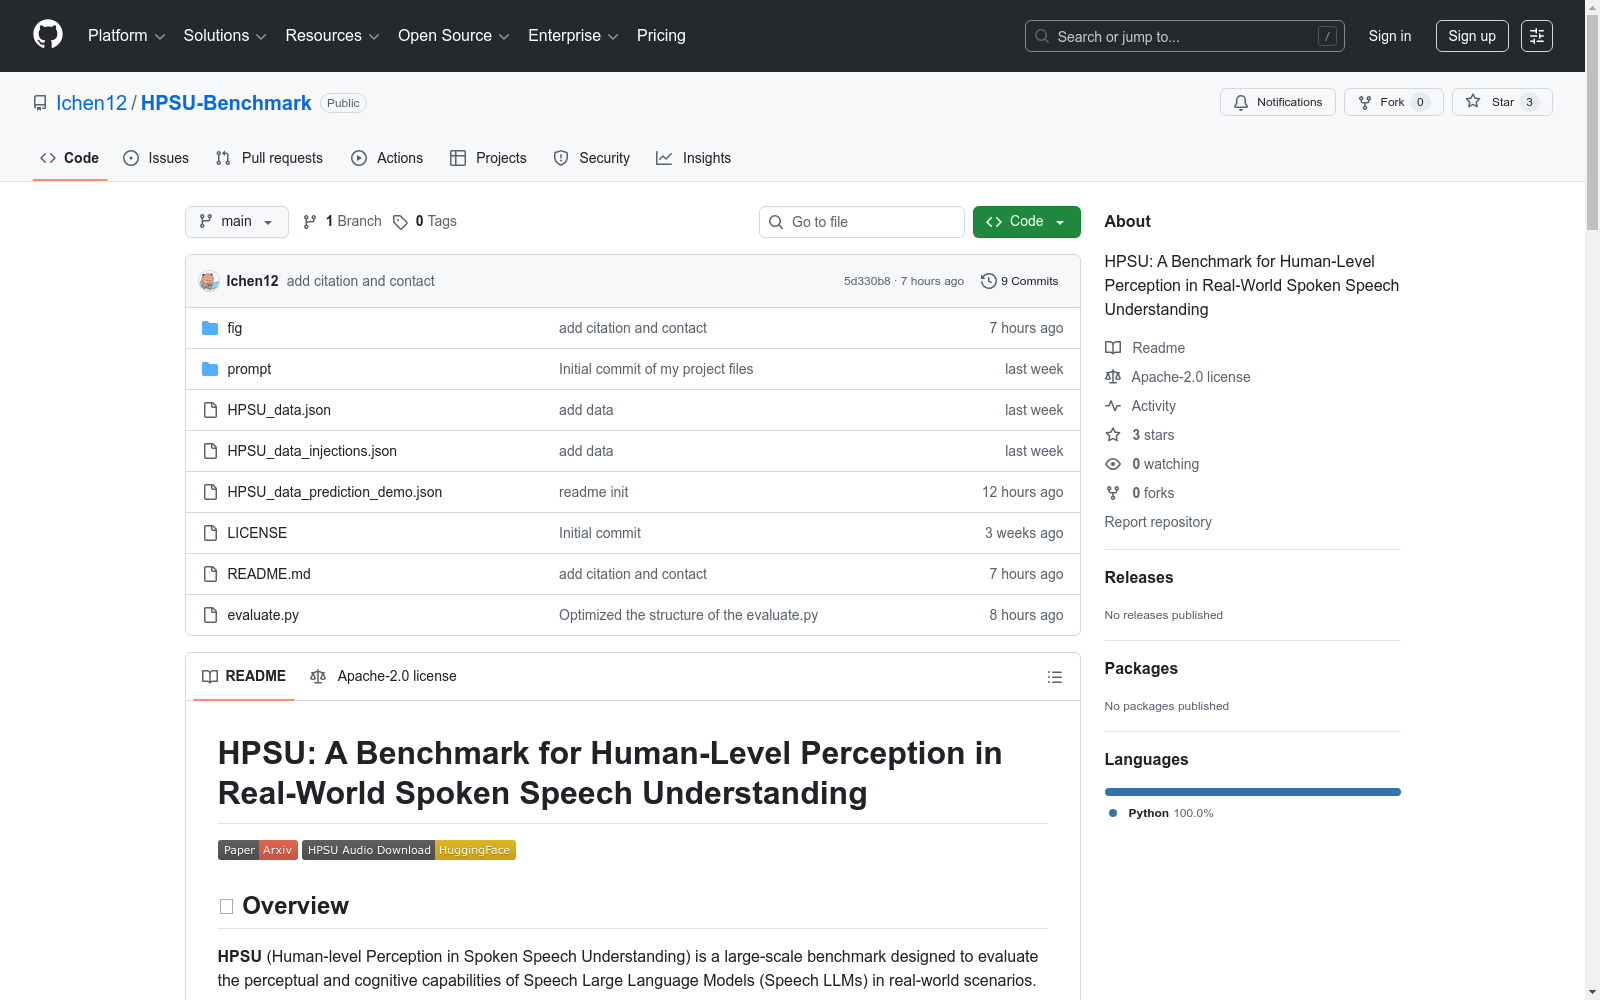
Task: Open the README.md file
Action: pyautogui.click(x=269, y=574)
